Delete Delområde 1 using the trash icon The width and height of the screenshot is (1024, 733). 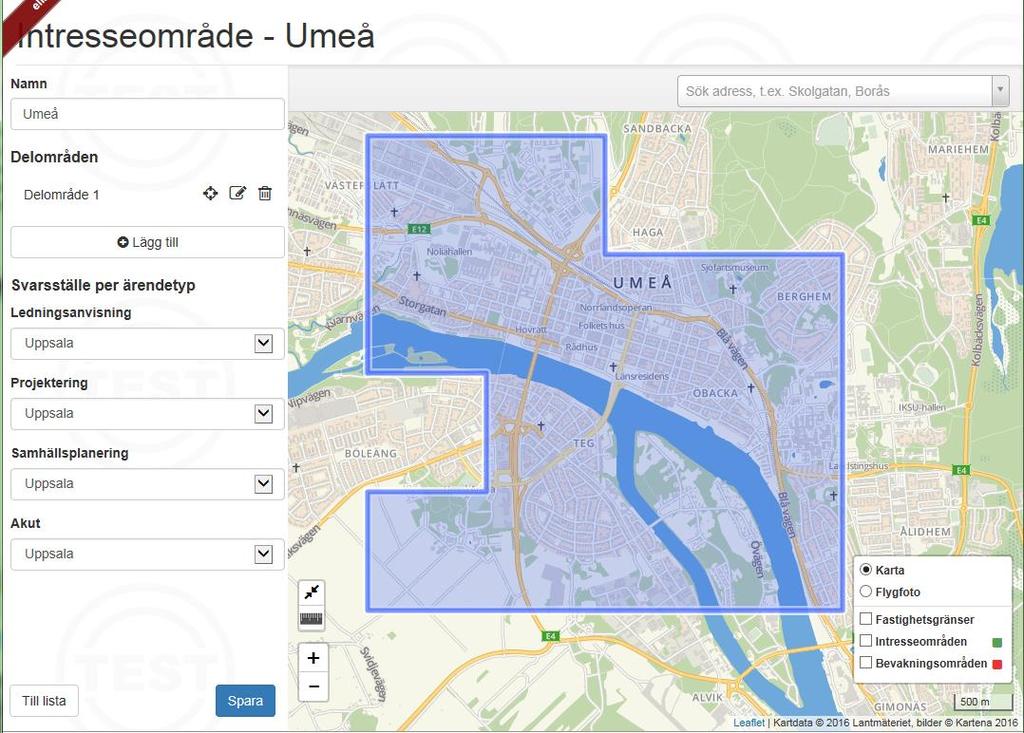(x=264, y=193)
